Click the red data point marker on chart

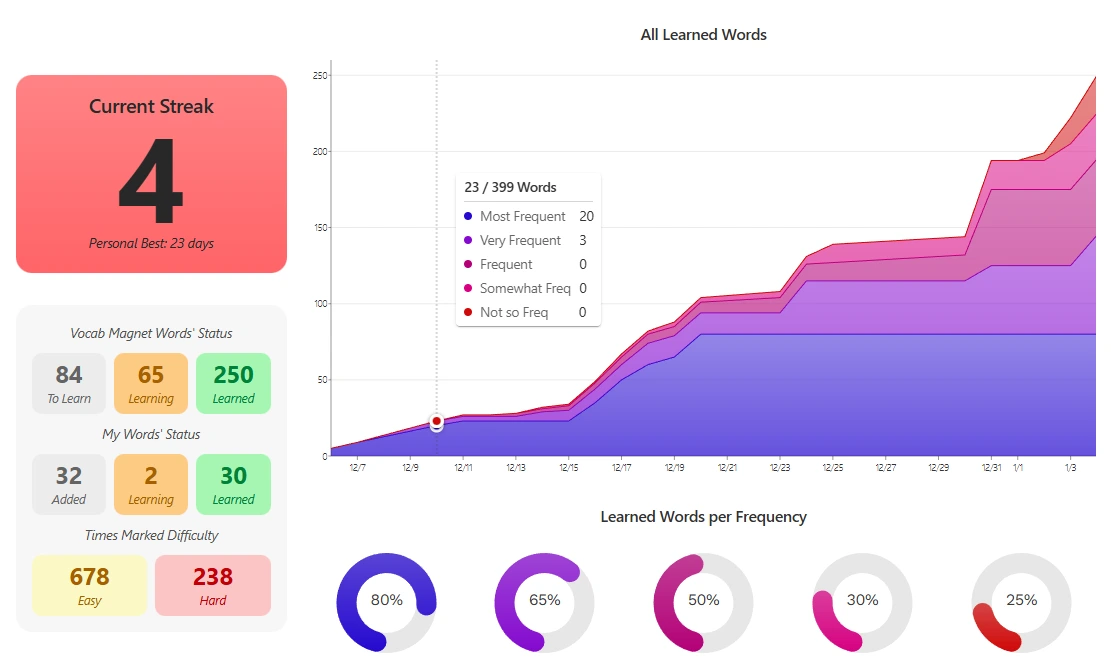click(437, 422)
